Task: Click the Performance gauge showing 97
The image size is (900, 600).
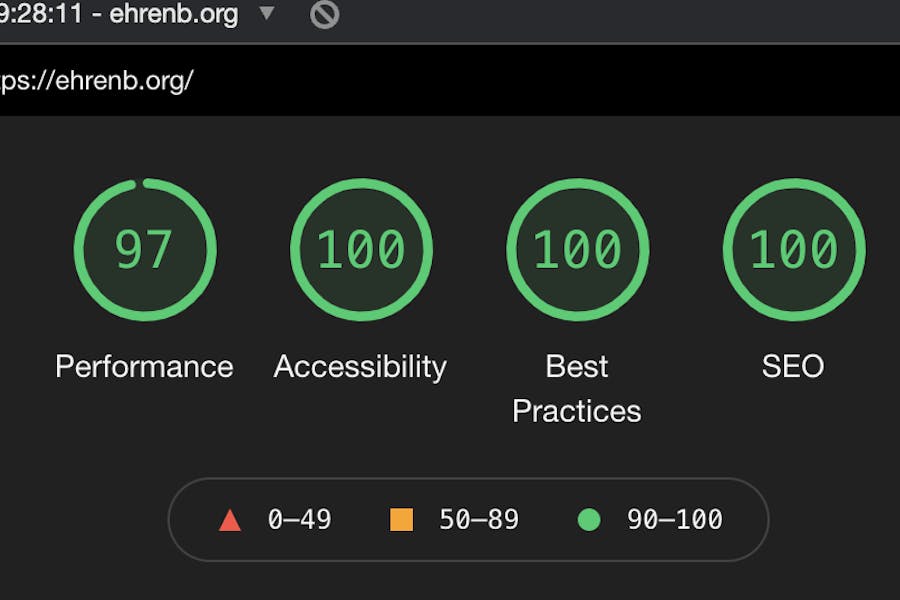Action: tap(145, 249)
